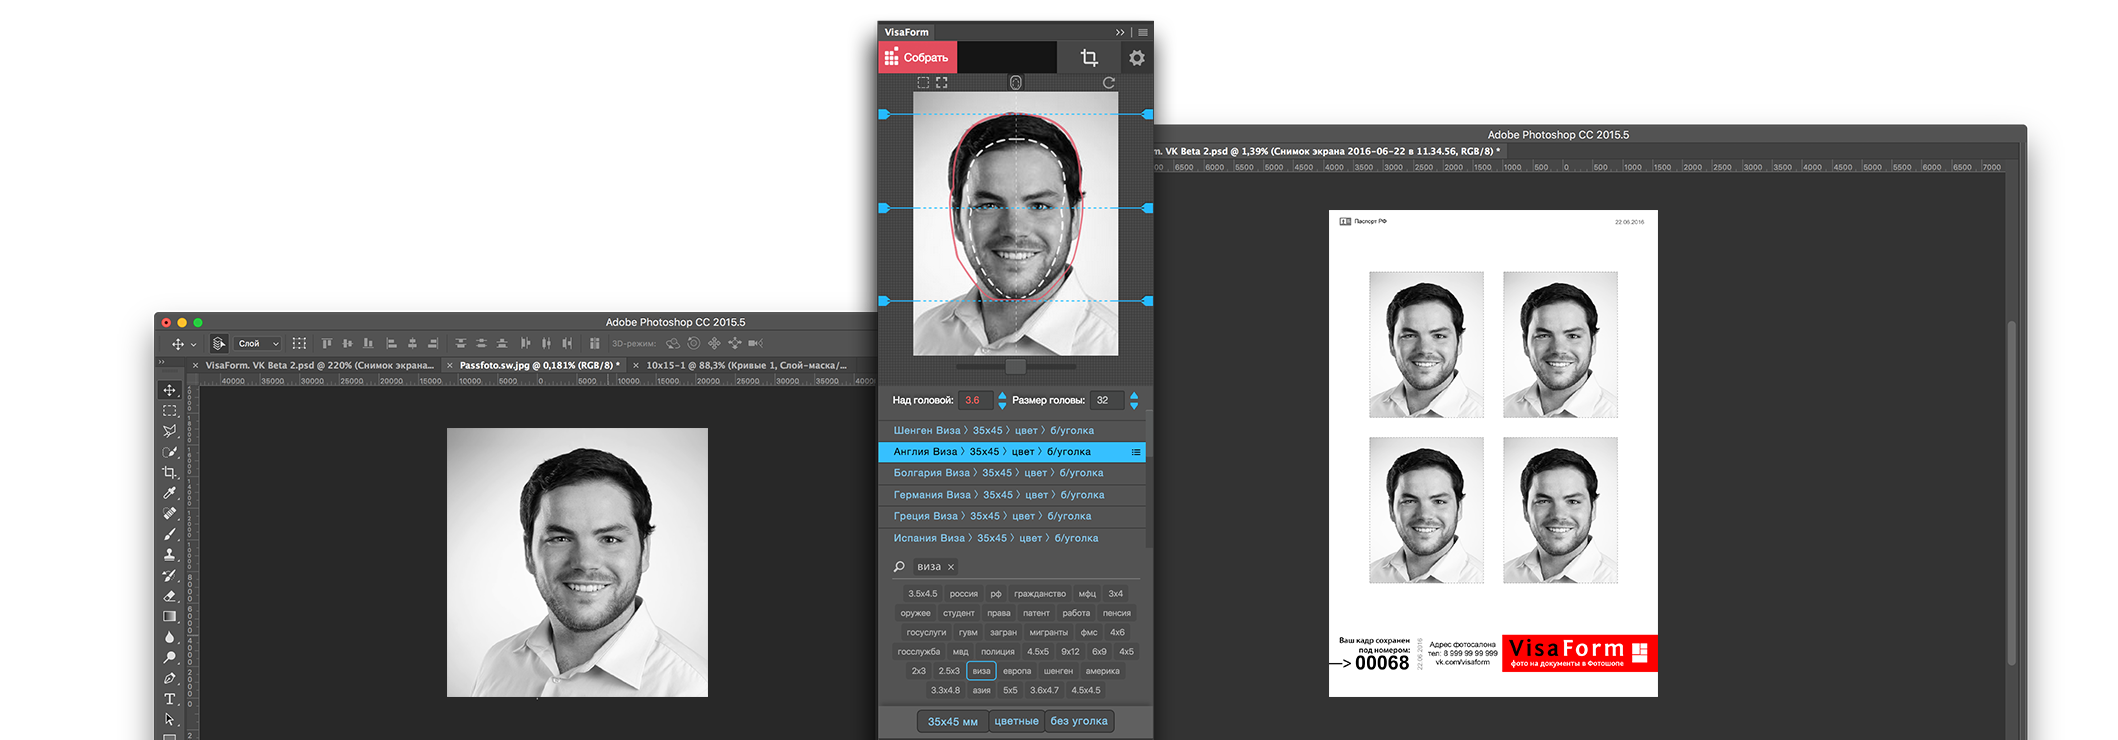Click the 'Над головой' value field
Image resolution: width=2118 pixels, height=740 pixels.
coord(974,400)
